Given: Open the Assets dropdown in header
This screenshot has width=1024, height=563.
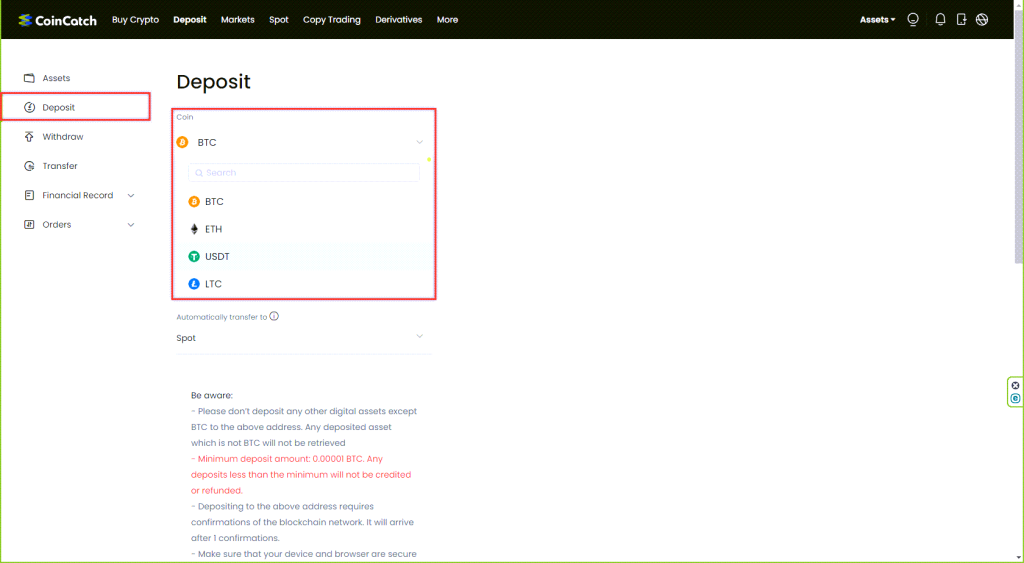Looking at the screenshot, I should [877, 20].
